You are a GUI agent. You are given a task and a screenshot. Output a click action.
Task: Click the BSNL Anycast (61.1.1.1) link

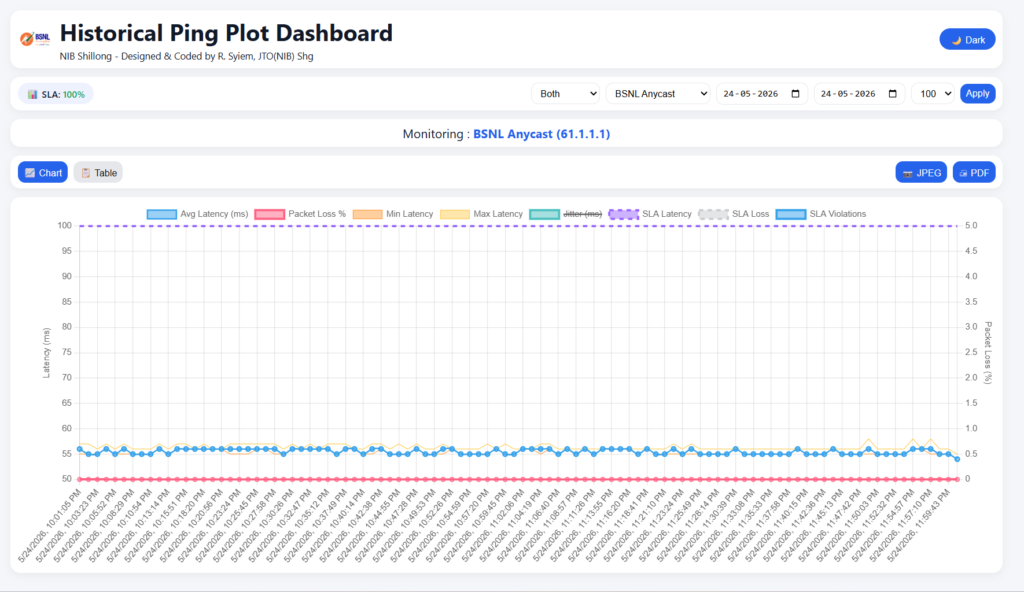coord(541,134)
